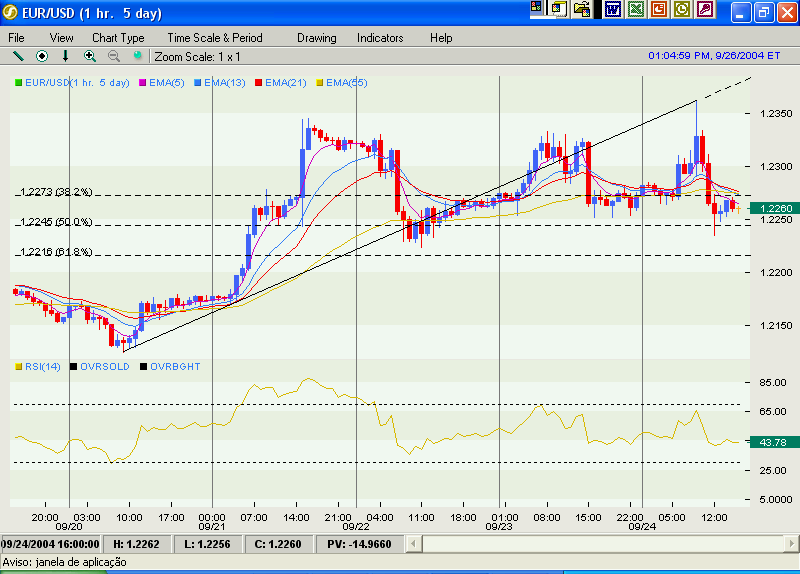Click the yellow RSI(14) legend swatch
This screenshot has width=800, height=574.
tap(18, 367)
